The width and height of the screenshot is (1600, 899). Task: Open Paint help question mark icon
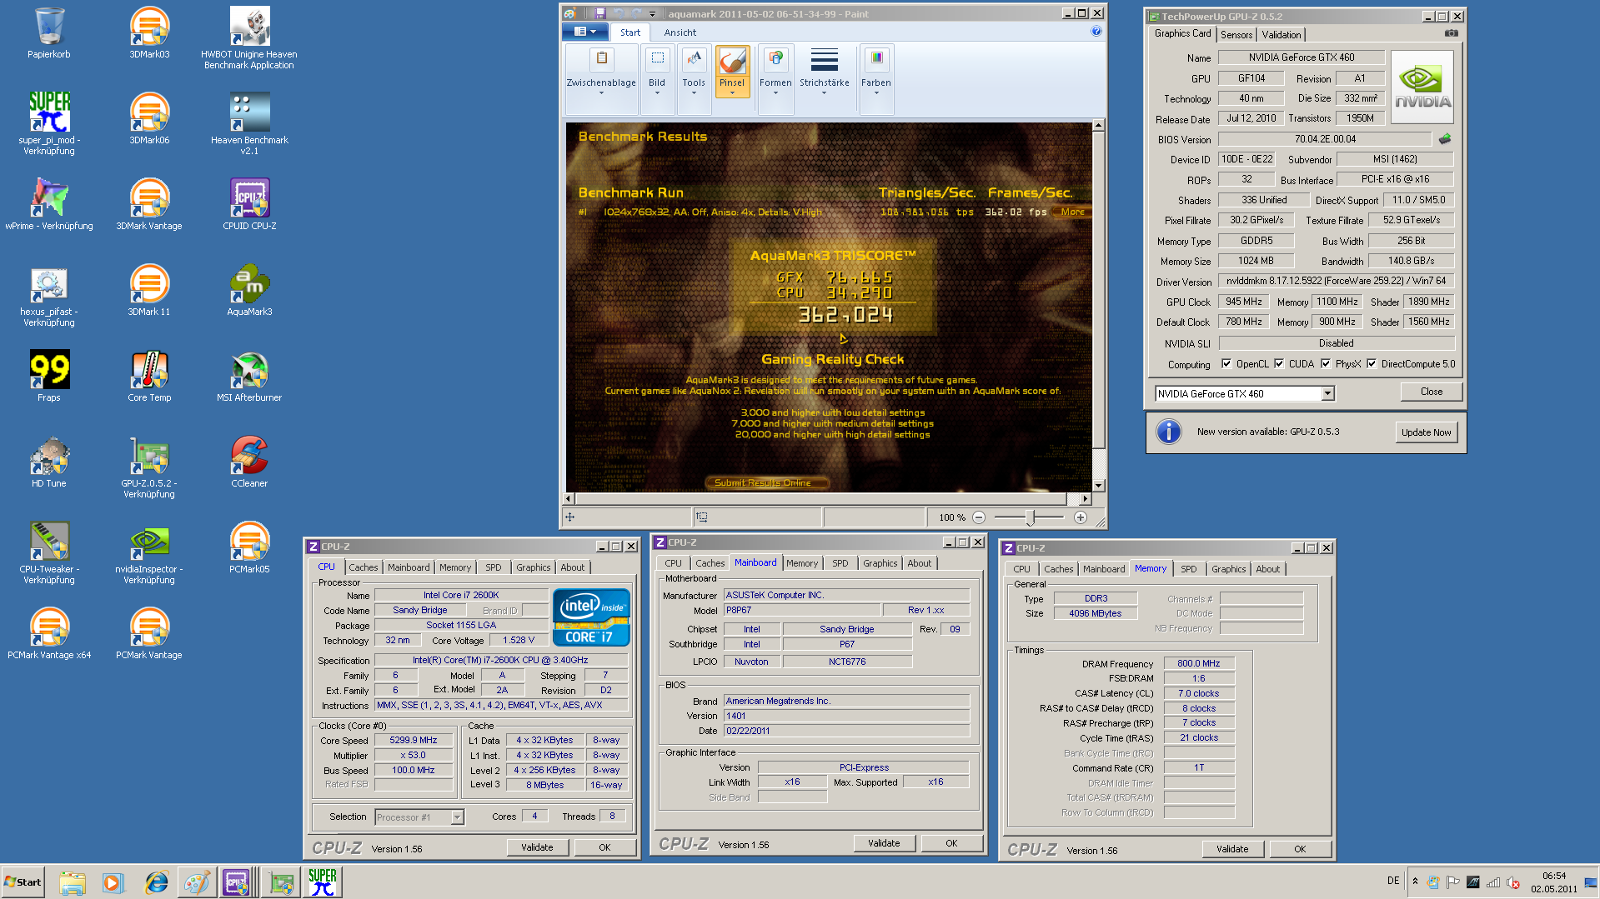[1096, 32]
